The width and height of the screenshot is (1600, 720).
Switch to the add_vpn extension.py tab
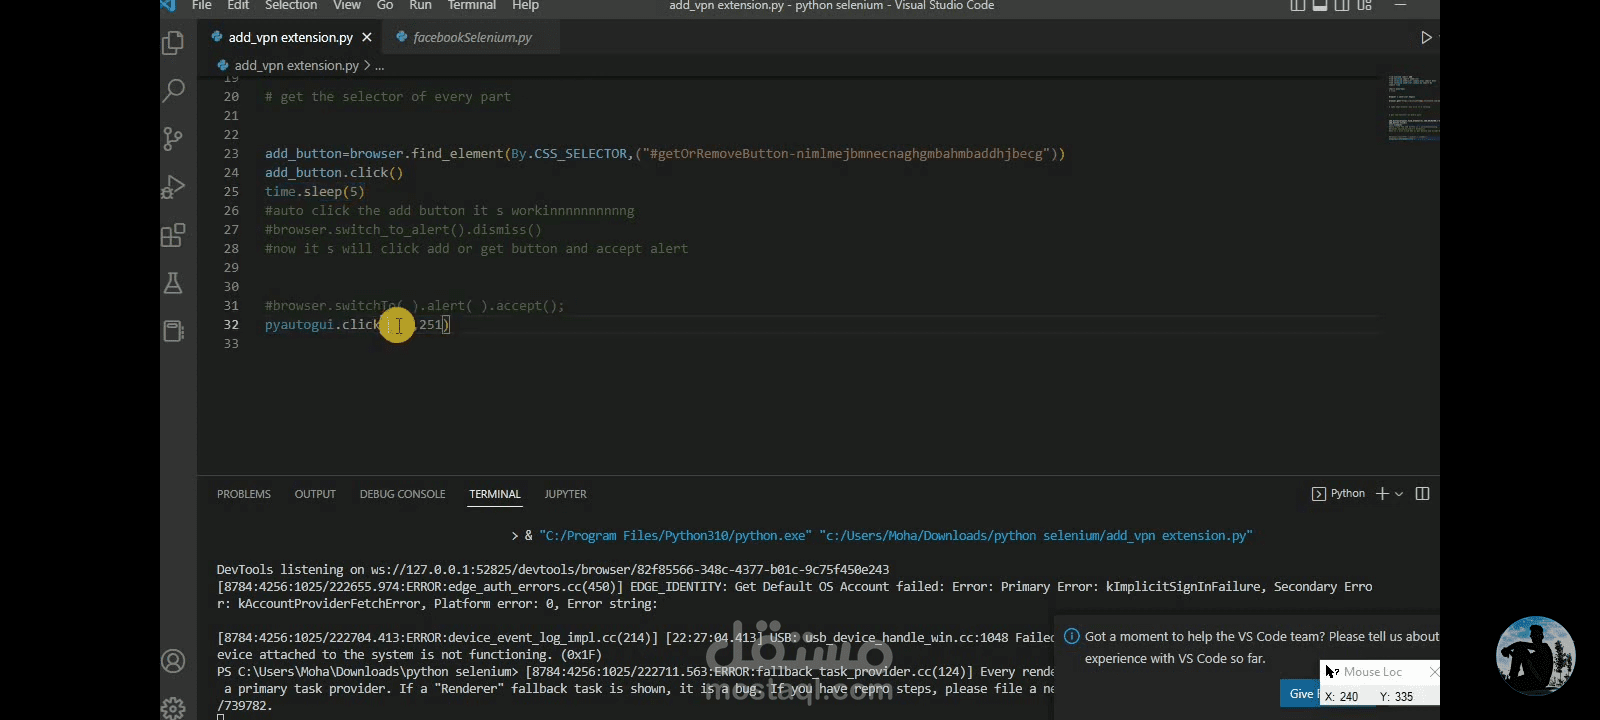click(x=290, y=37)
